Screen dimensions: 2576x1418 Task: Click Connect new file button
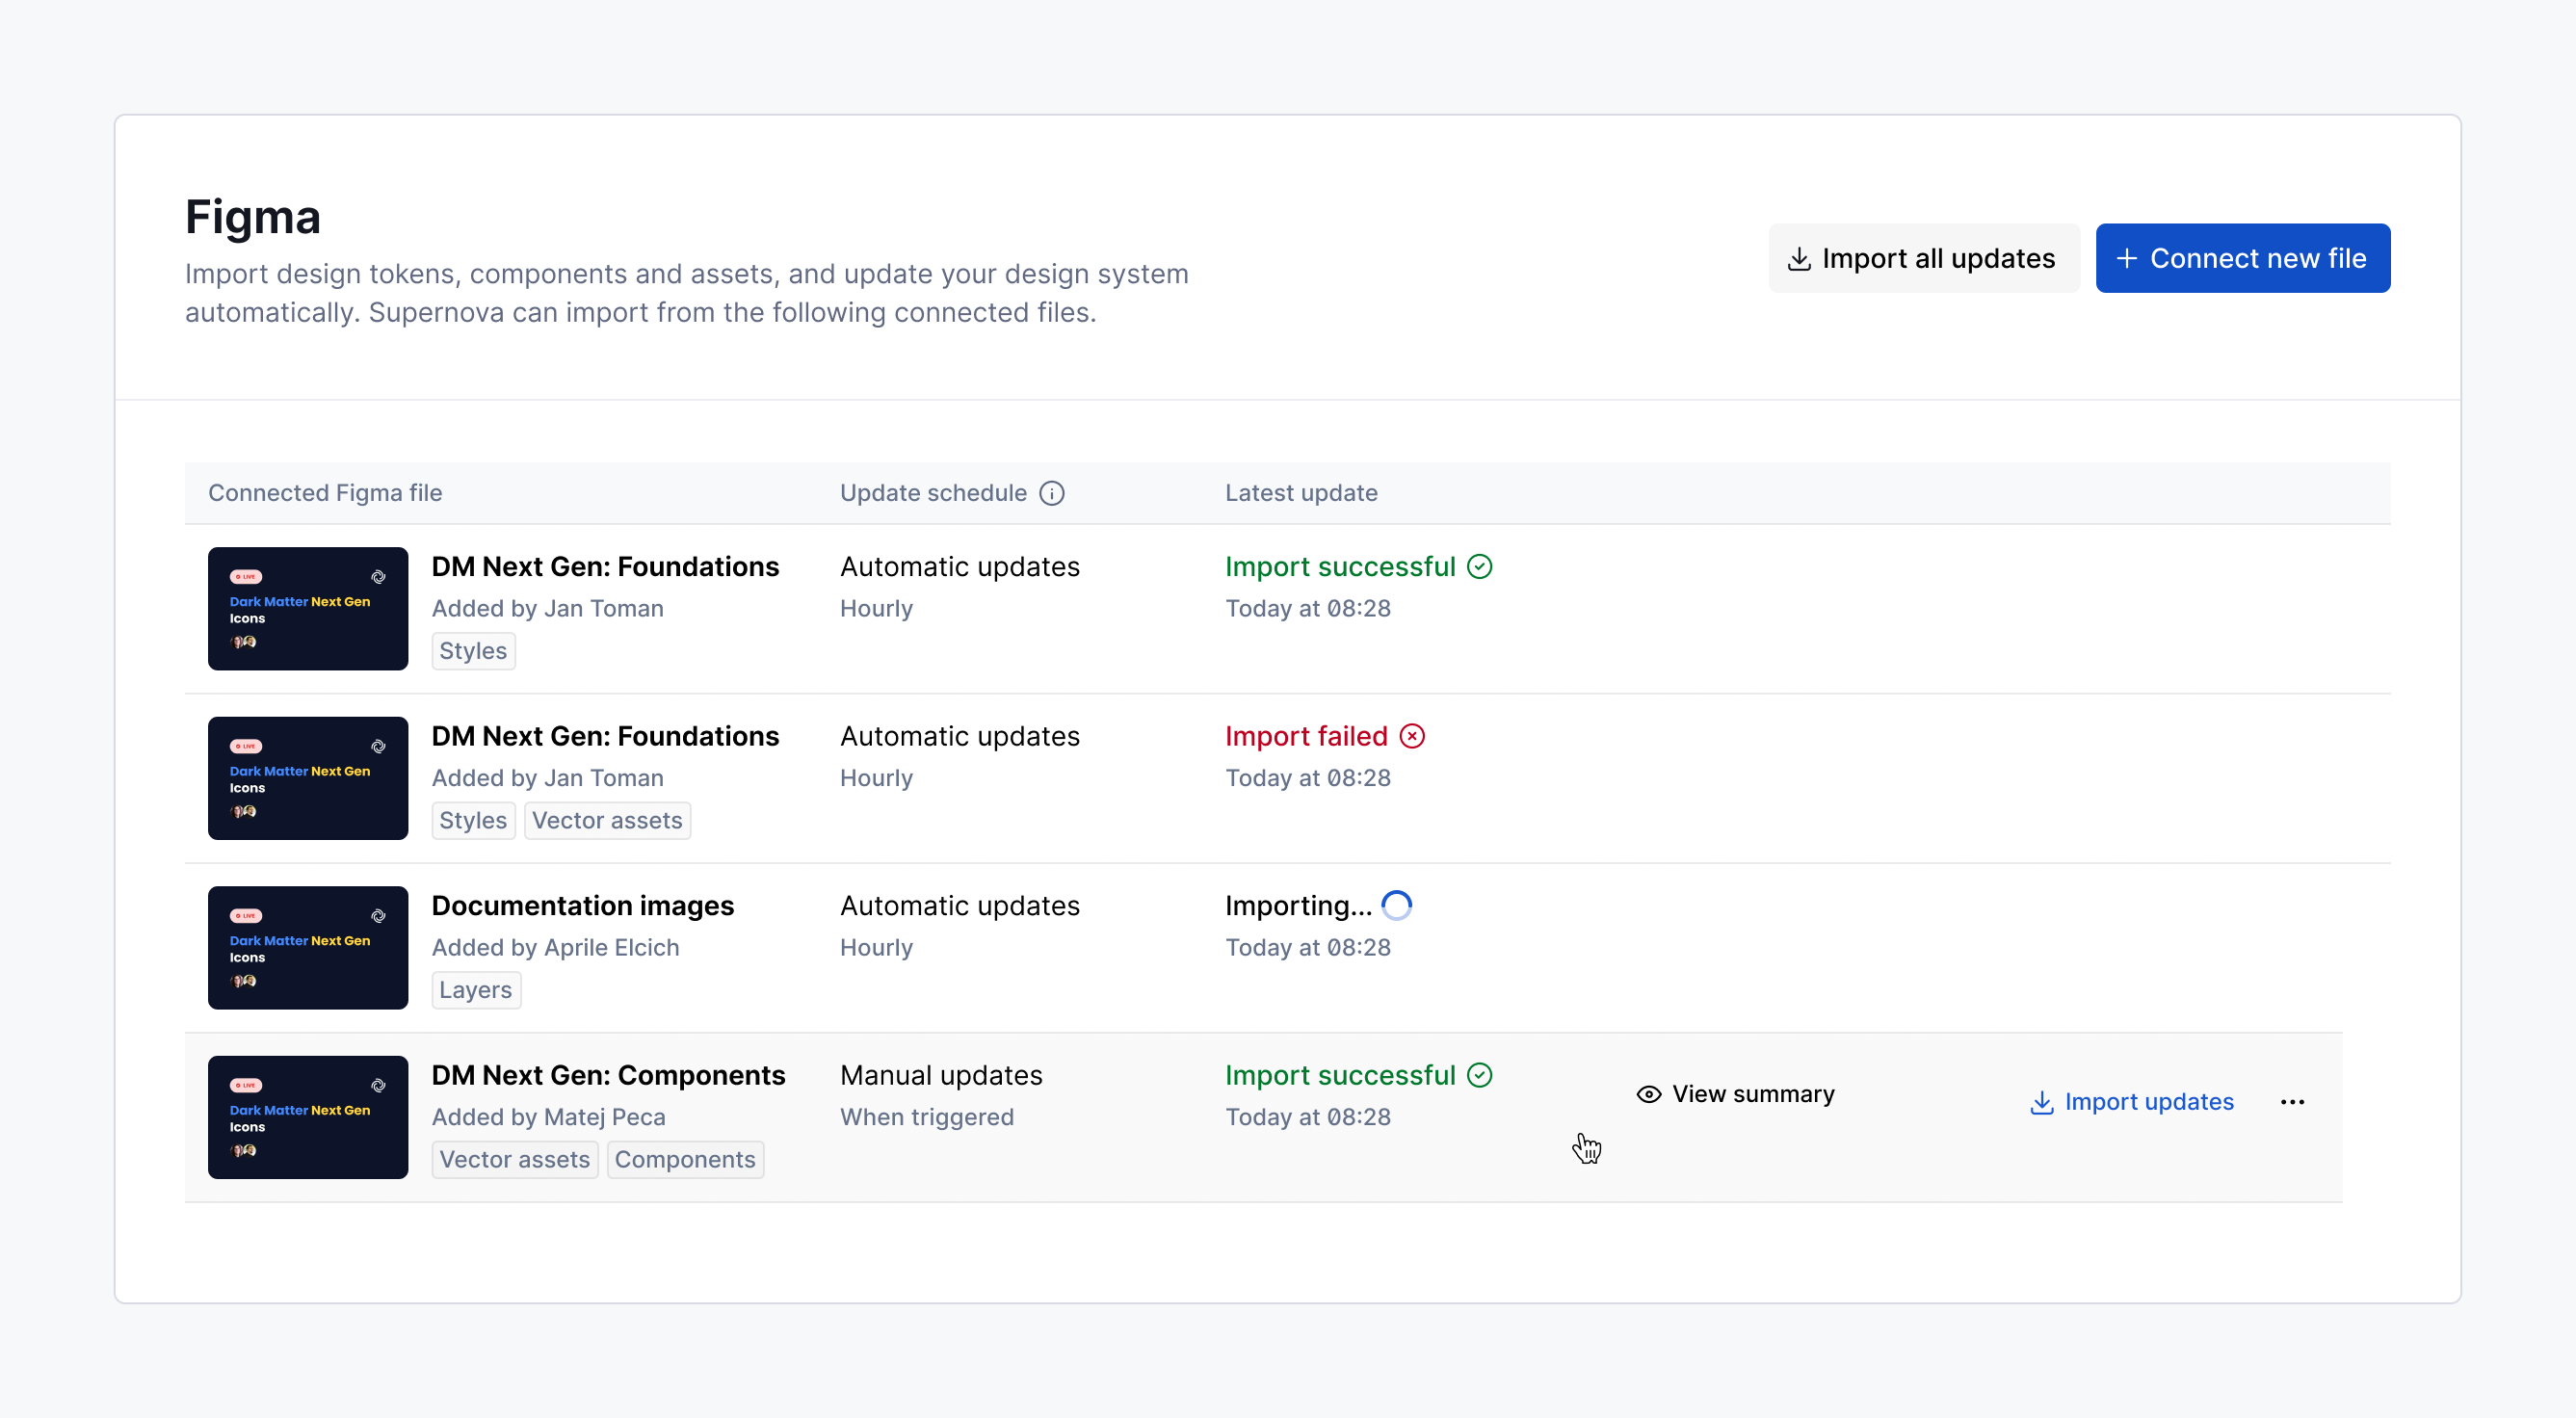click(x=2242, y=258)
